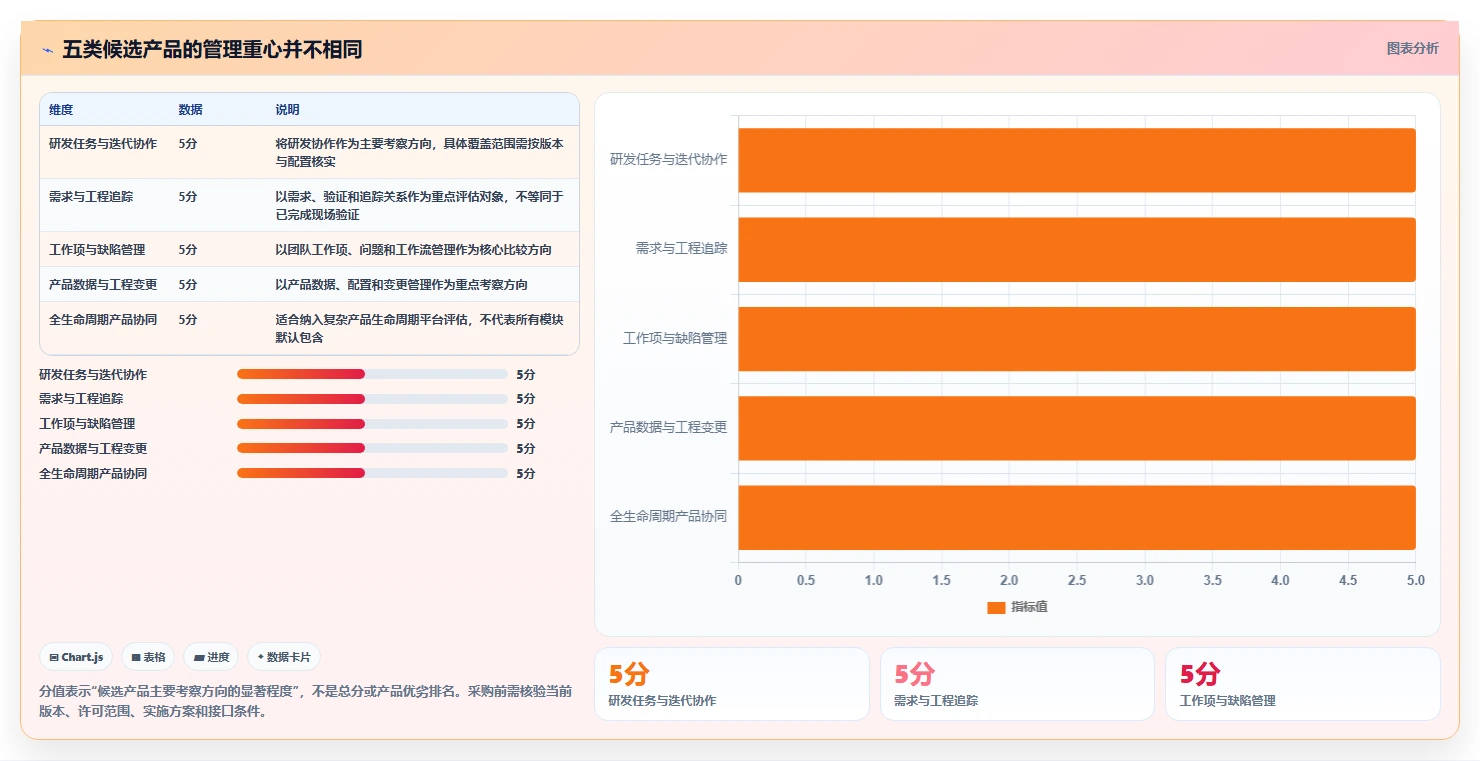This screenshot has width=1480, height=761.
Task: Click the progress bar for 全生命周期产品协同
Action: click(372, 473)
